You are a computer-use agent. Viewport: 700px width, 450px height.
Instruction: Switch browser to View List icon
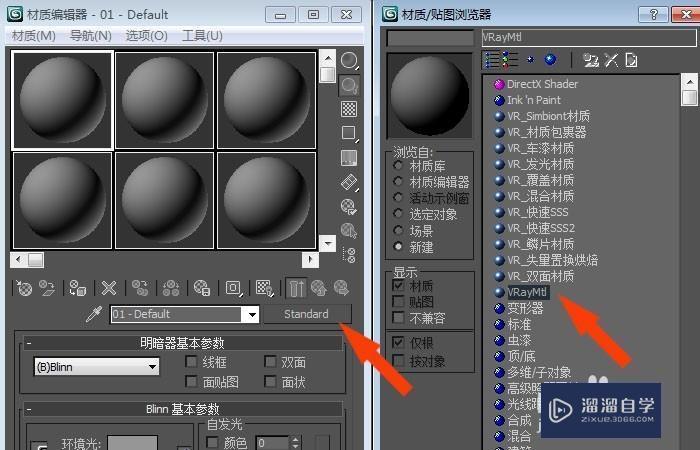click(492, 60)
